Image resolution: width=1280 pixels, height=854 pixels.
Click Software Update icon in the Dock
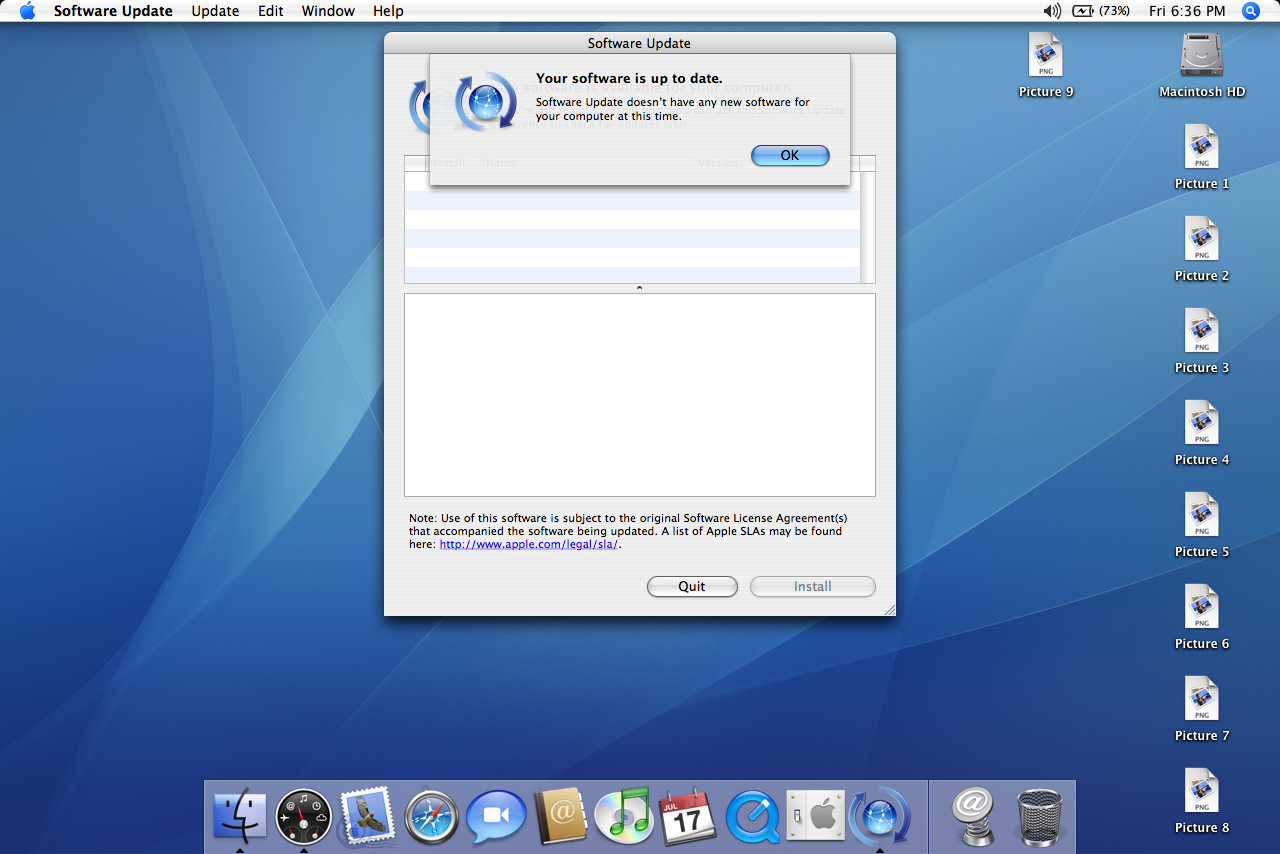click(x=880, y=816)
